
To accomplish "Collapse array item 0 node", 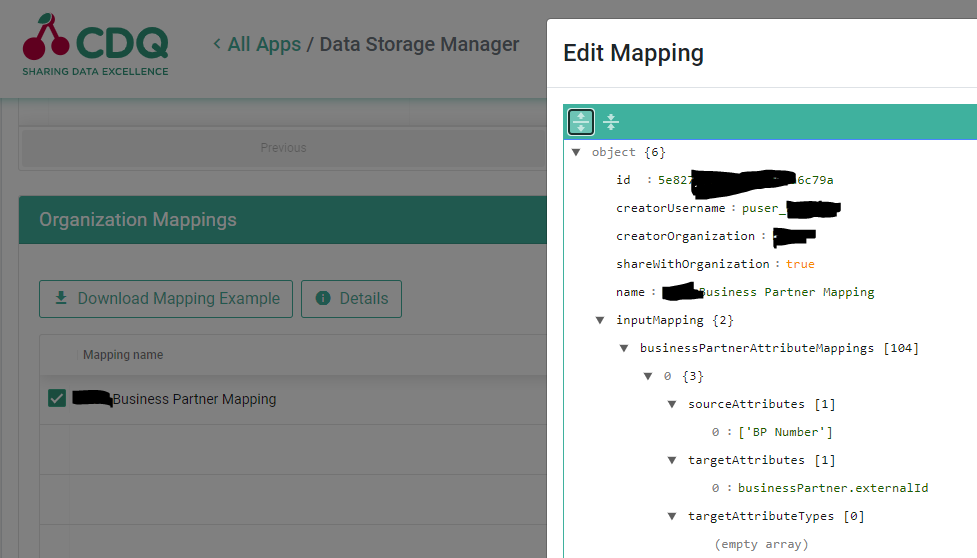I will click(x=648, y=376).
